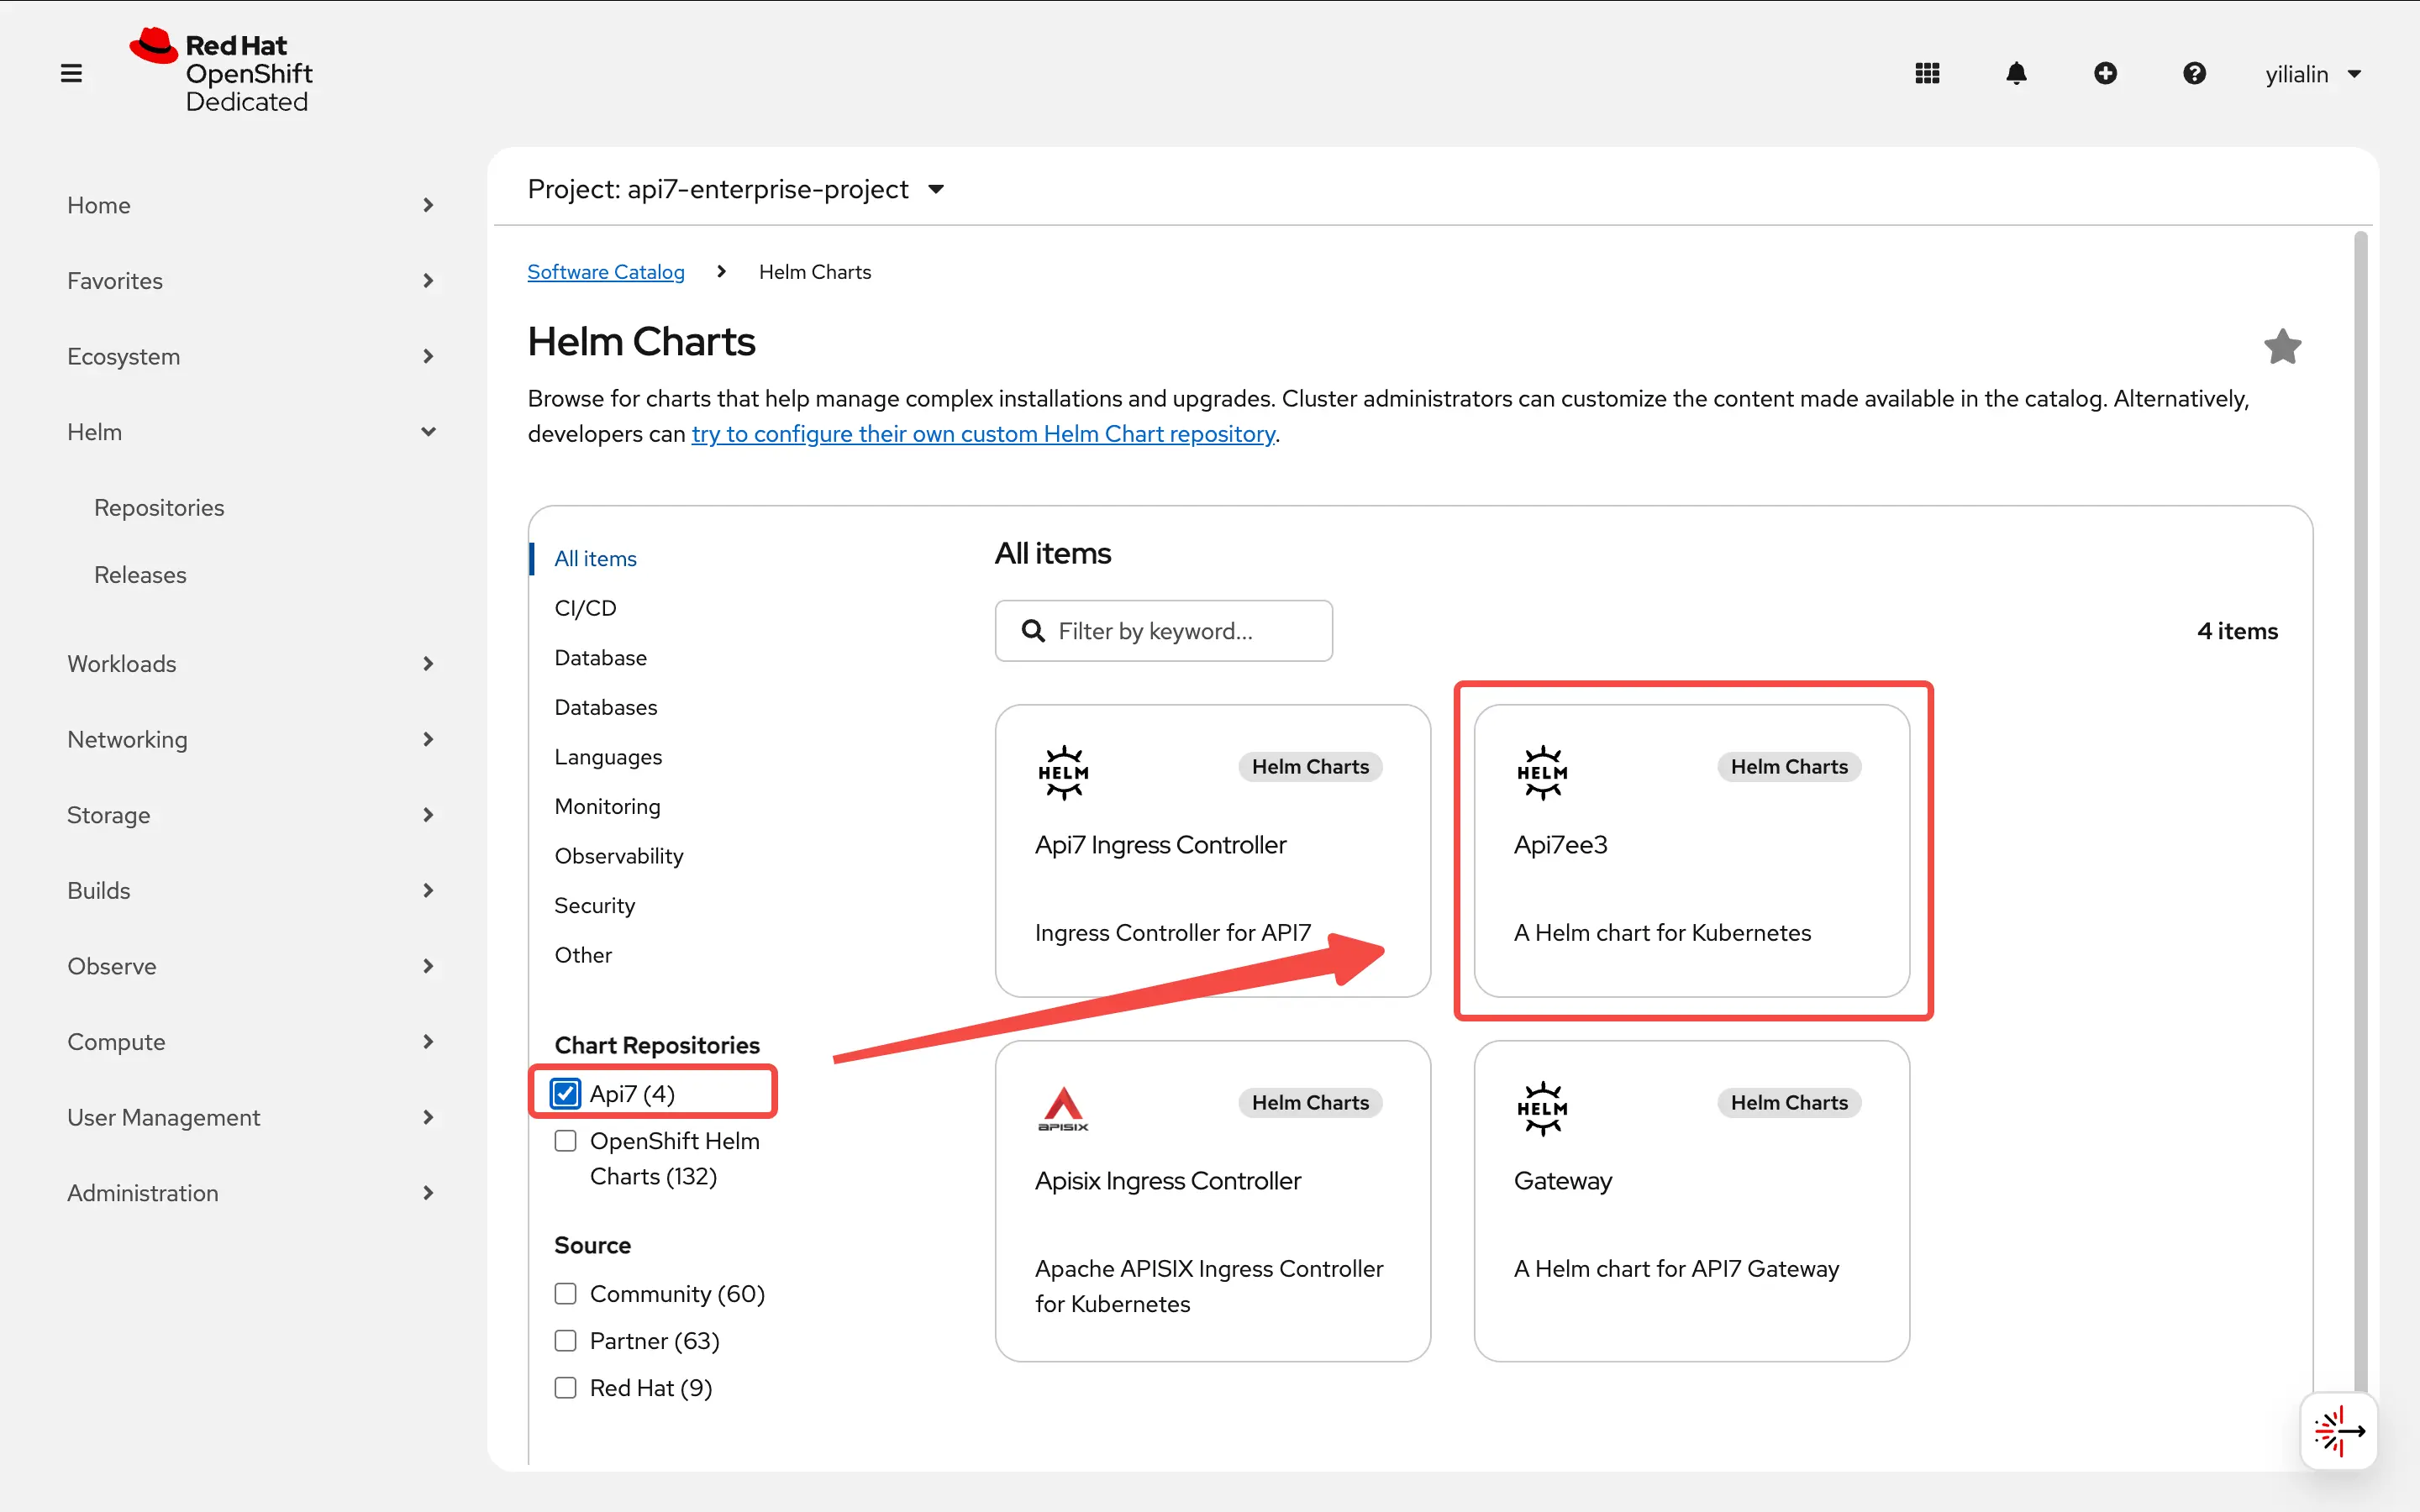
Task: Select the Monitoring category filter
Action: (607, 806)
